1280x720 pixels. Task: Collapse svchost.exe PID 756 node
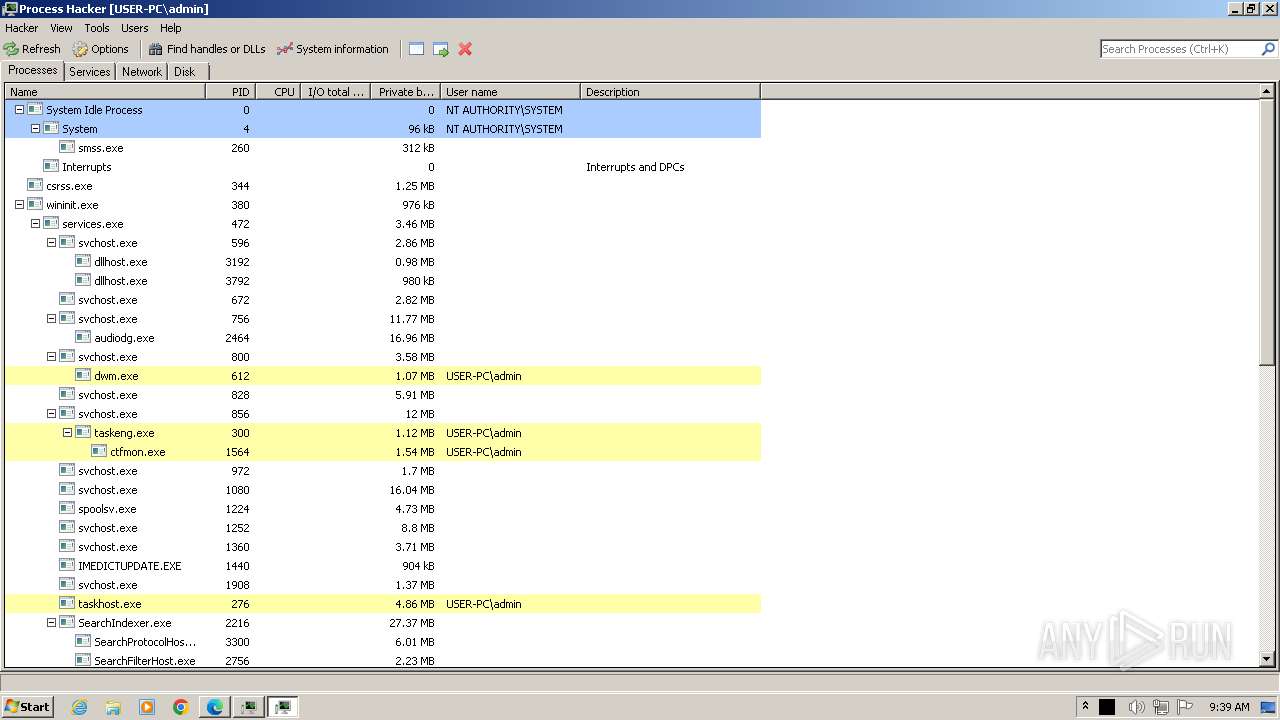click(x=51, y=319)
